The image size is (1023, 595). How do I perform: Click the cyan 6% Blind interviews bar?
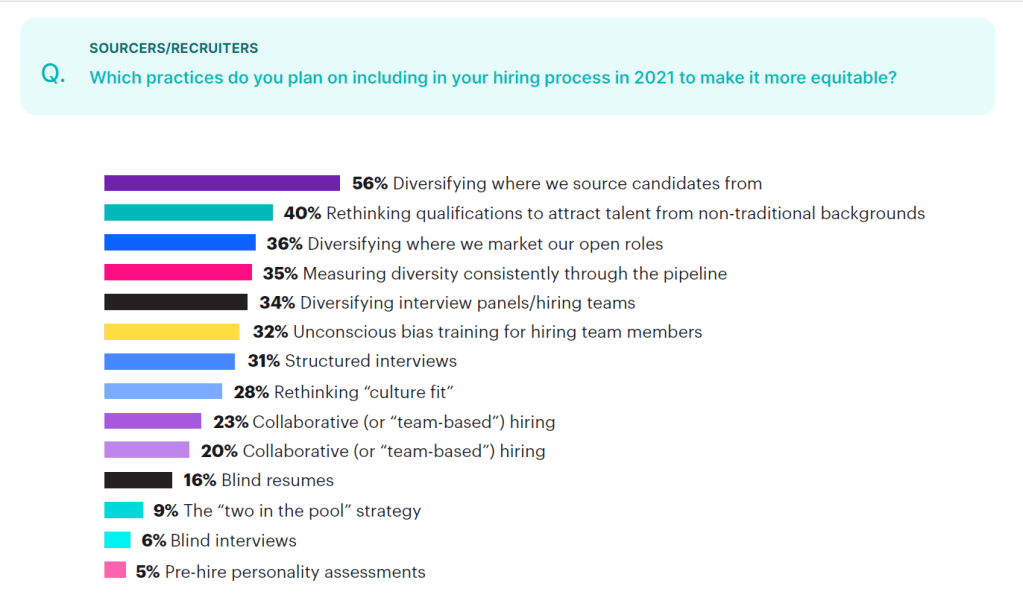click(x=117, y=541)
